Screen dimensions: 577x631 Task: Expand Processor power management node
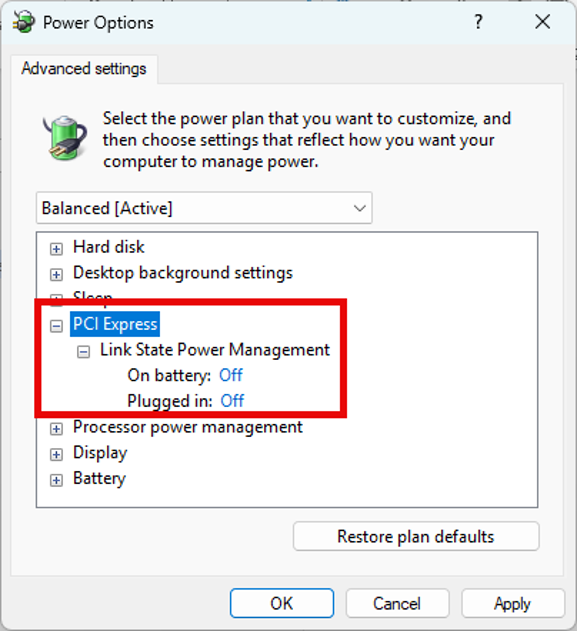tap(56, 429)
